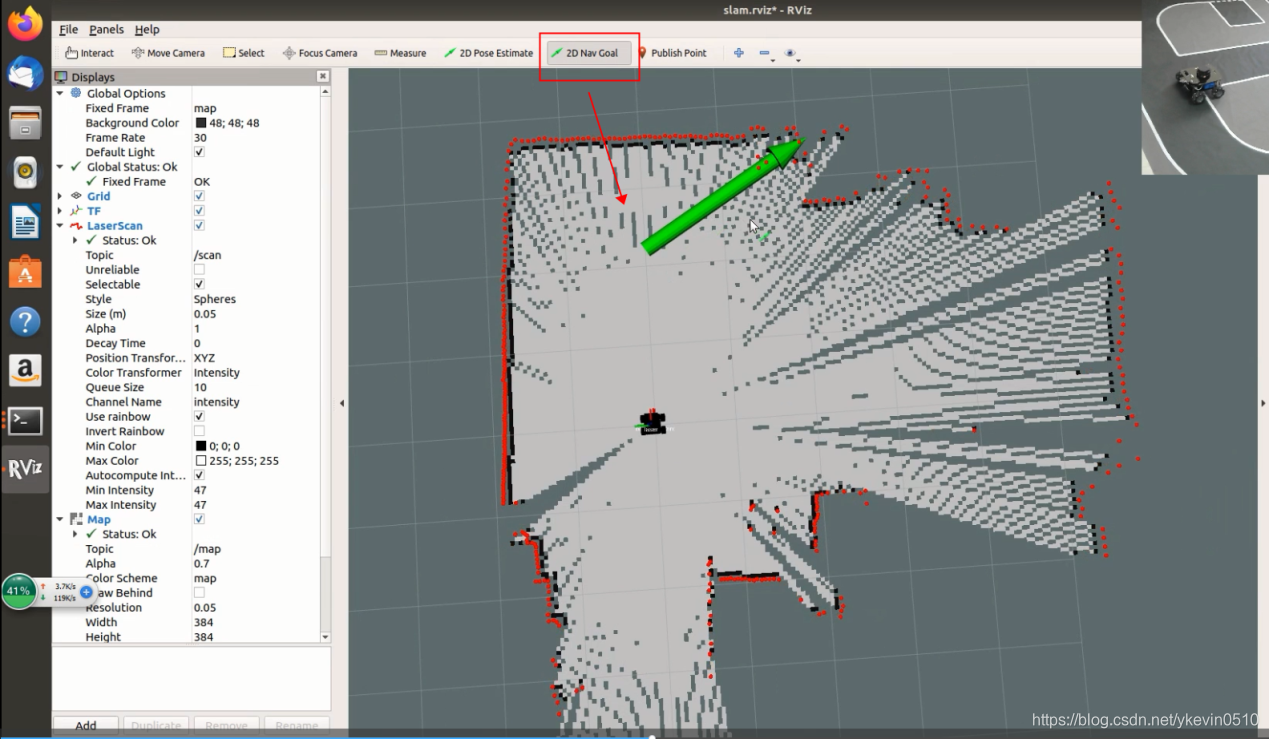Image resolution: width=1269 pixels, height=739 pixels.
Task: Click the Add display button
Action: [86, 725]
